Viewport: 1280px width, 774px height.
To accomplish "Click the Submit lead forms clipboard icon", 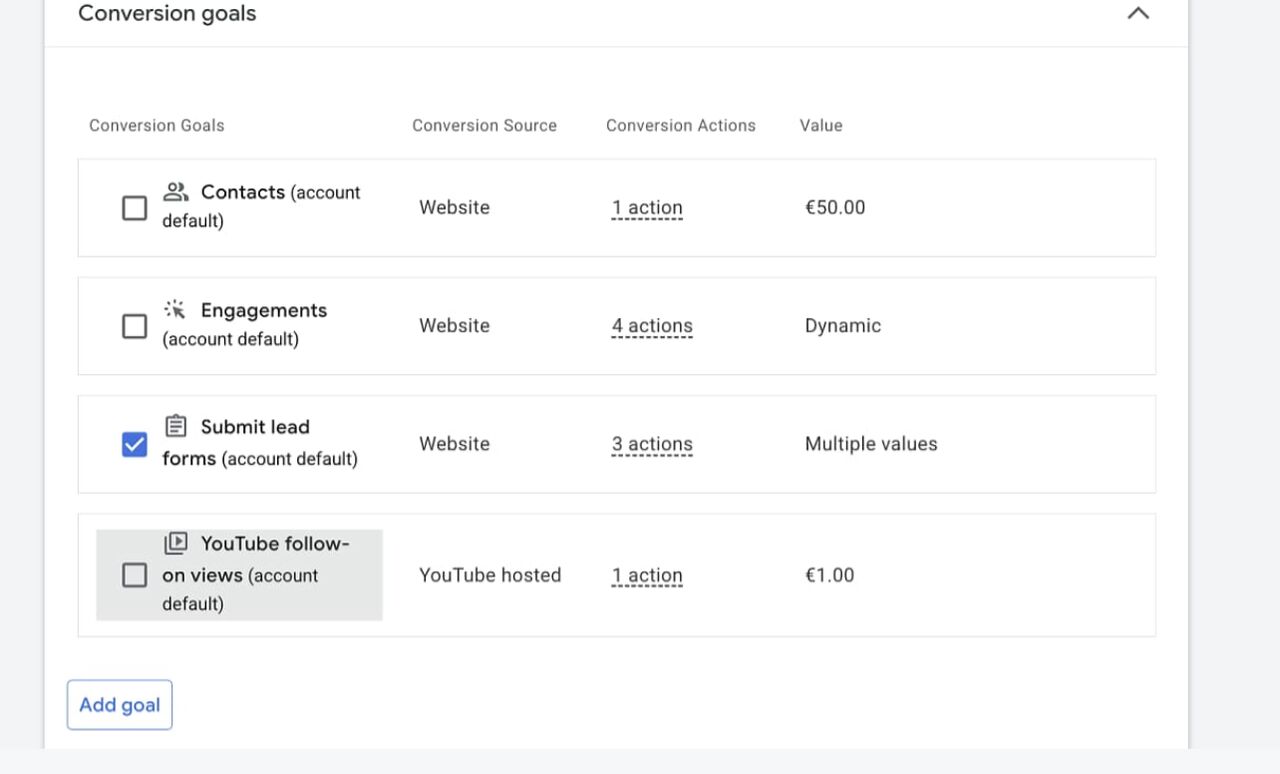I will [176, 426].
